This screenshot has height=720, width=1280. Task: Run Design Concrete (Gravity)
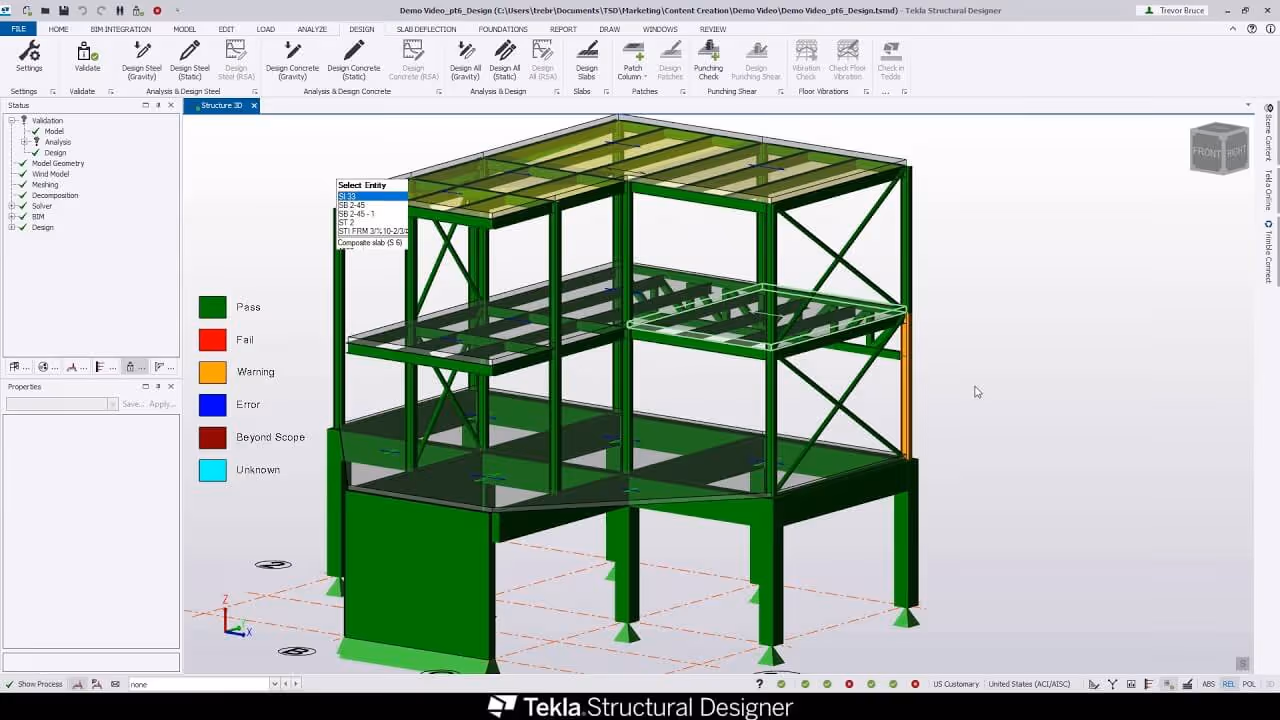(x=292, y=60)
